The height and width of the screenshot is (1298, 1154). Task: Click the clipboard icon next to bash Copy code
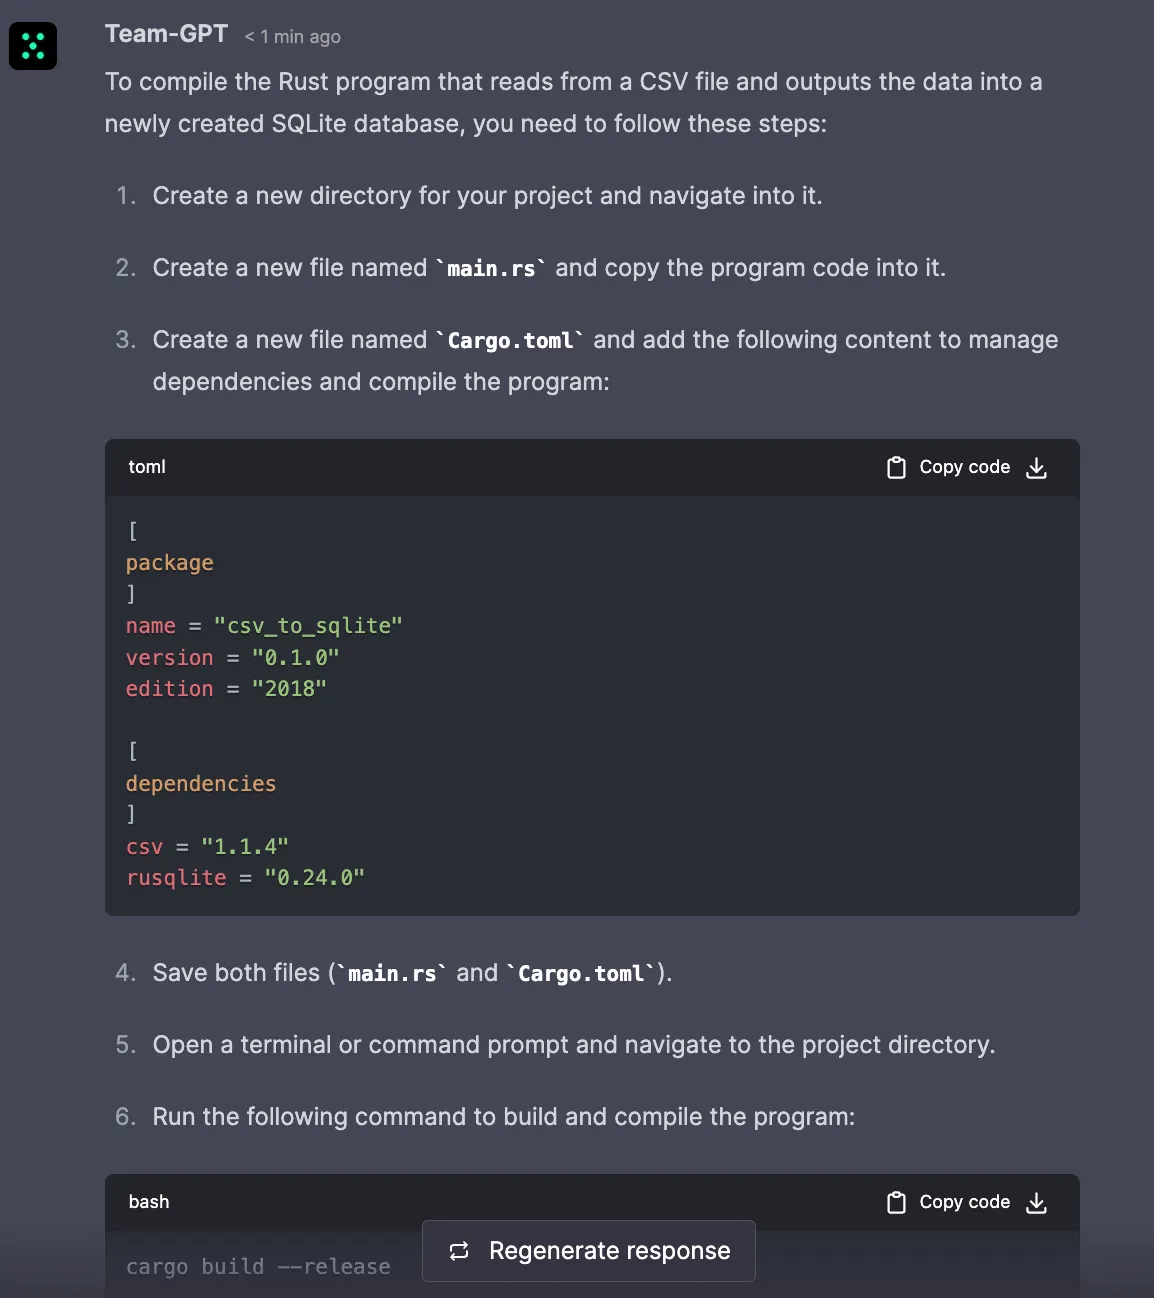click(x=895, y=1201)
